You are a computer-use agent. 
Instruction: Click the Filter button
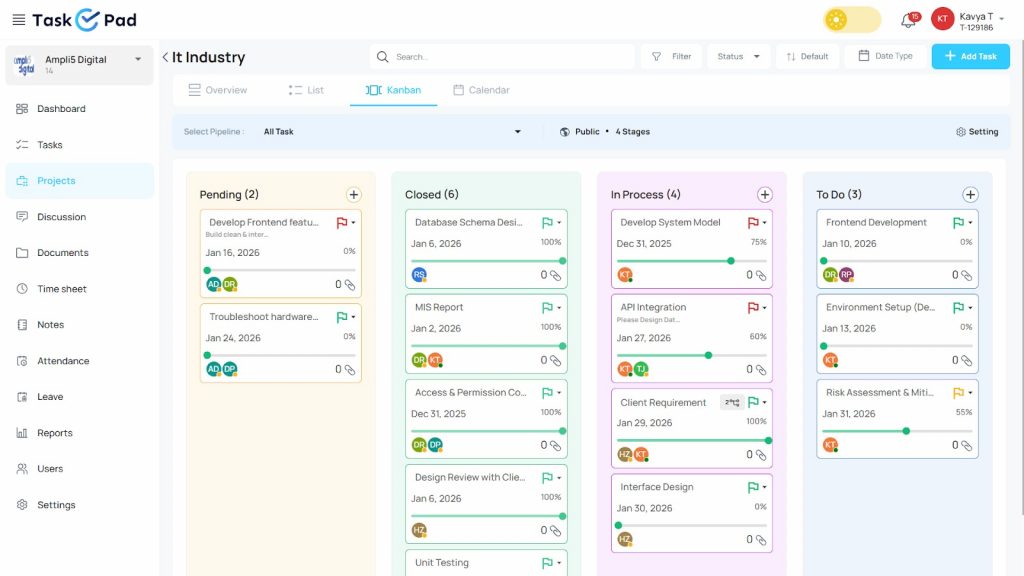(x=671, y=57)
